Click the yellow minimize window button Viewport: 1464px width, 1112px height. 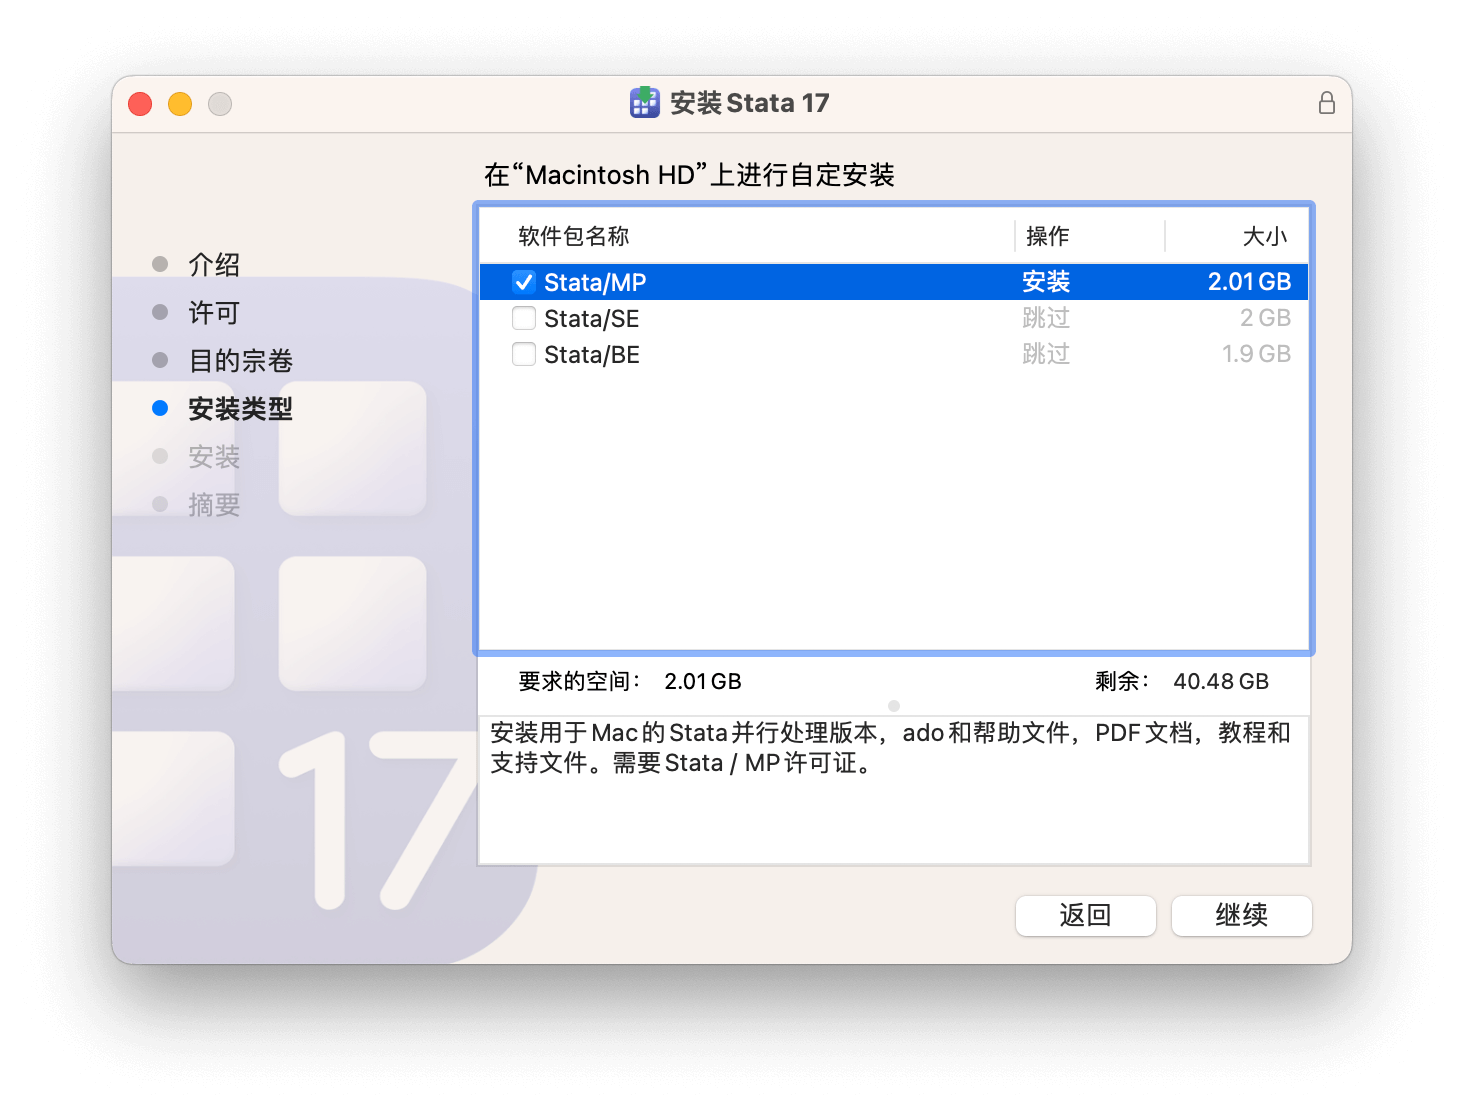(x=180, y=104)
